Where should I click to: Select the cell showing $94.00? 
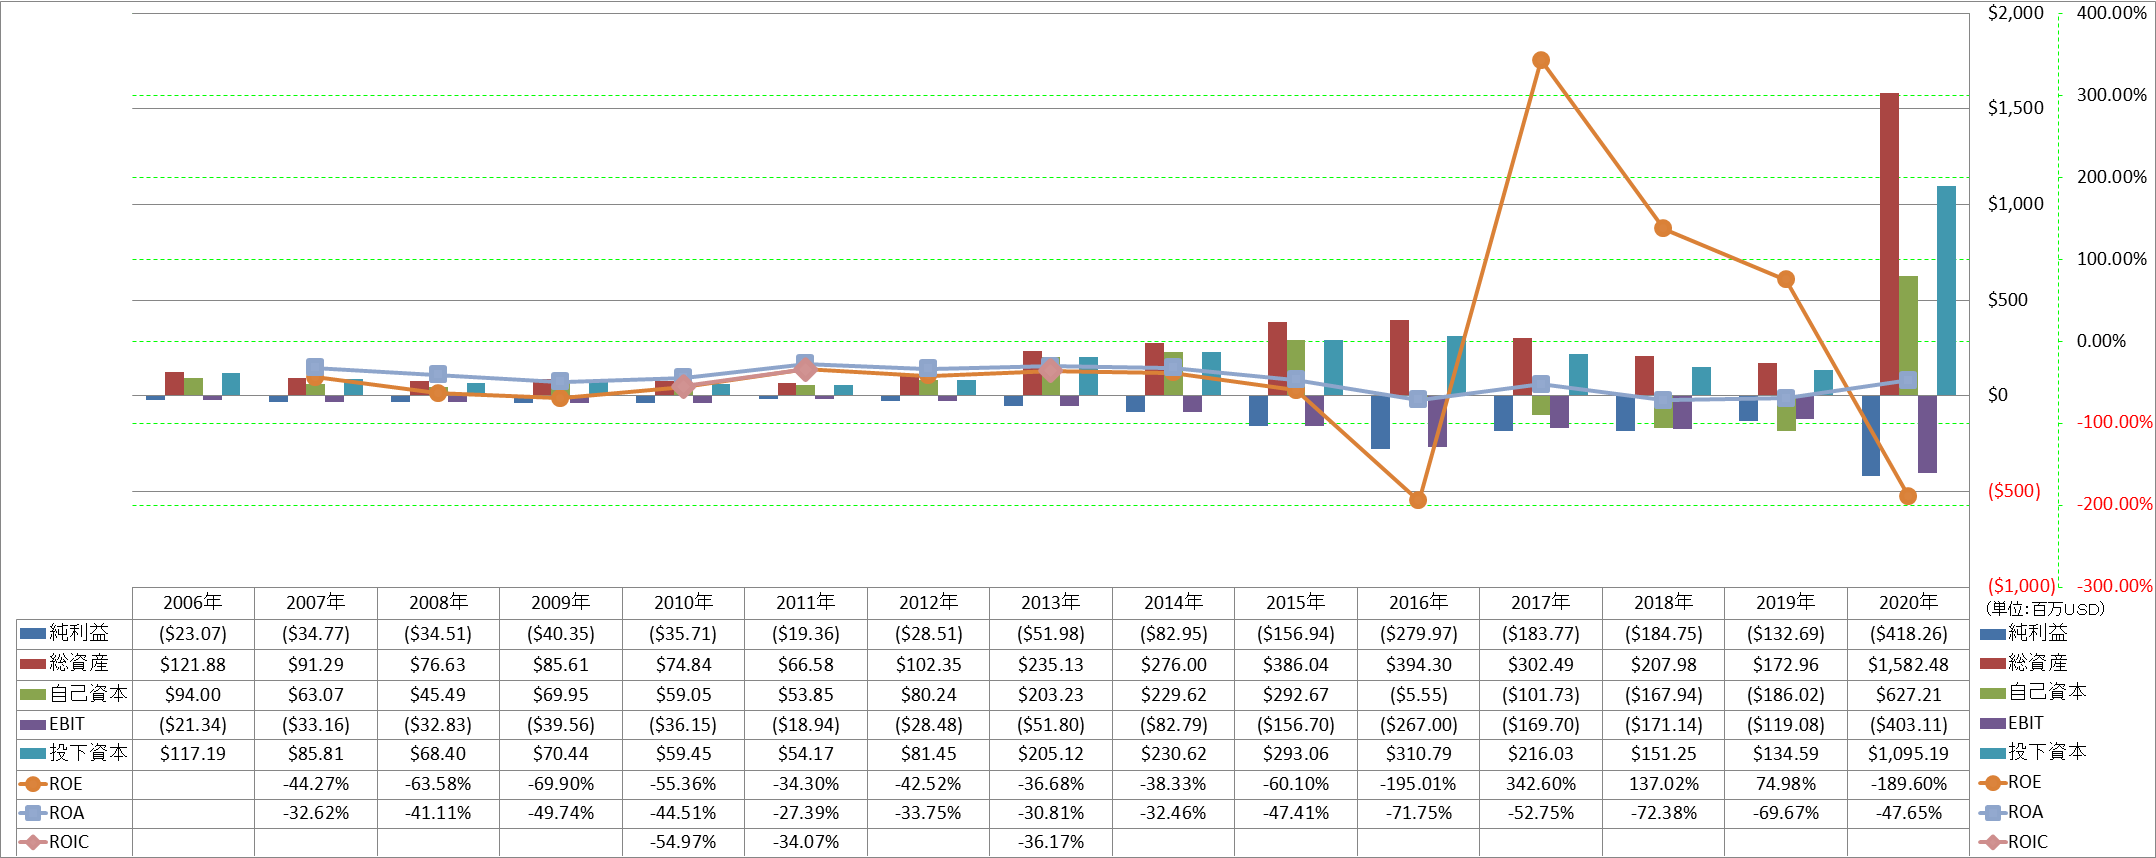(x=193, y=694)
